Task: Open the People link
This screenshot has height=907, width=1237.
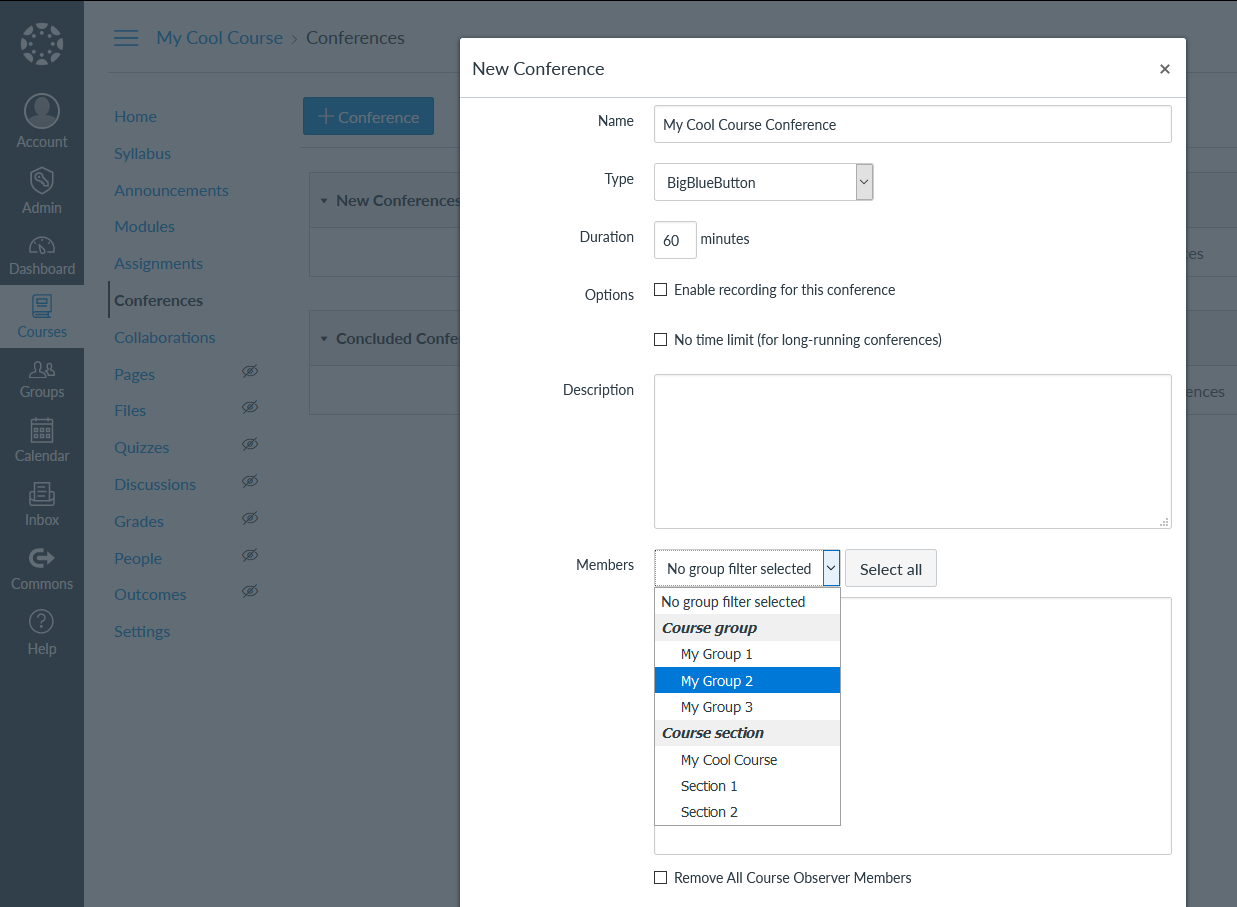Action: tap(138, 558)
